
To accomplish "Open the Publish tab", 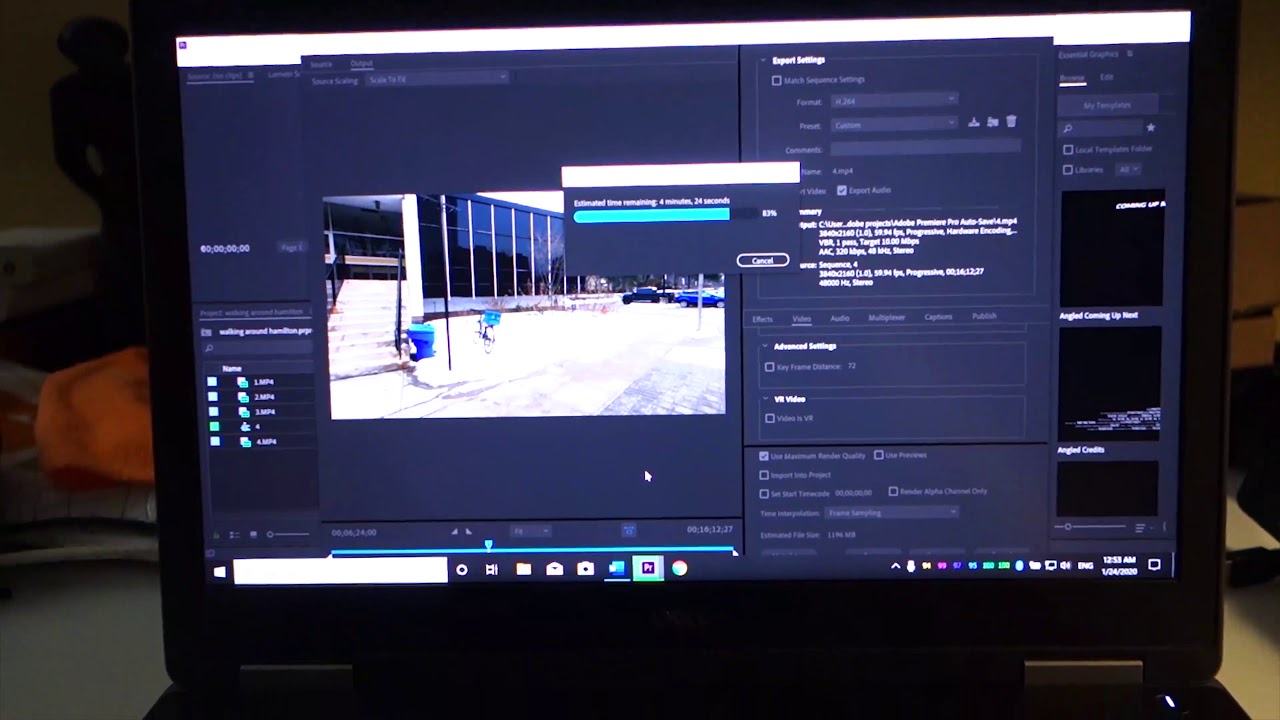I will click(x=984, y=316).
